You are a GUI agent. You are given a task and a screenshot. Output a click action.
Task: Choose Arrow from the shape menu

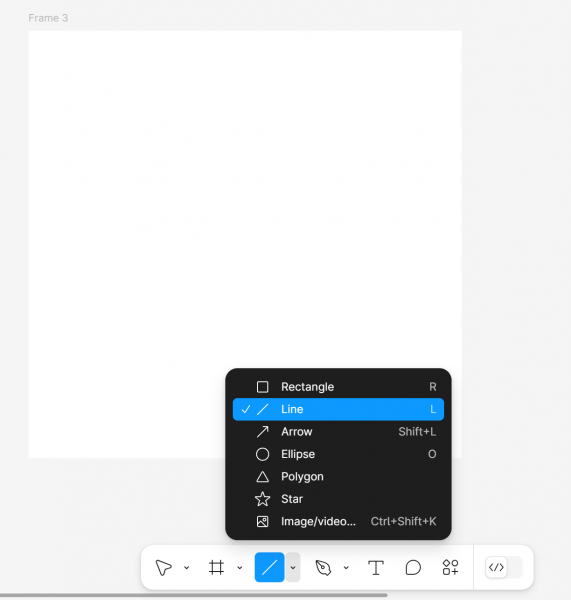pyautogui.click(x=338, y=432)
